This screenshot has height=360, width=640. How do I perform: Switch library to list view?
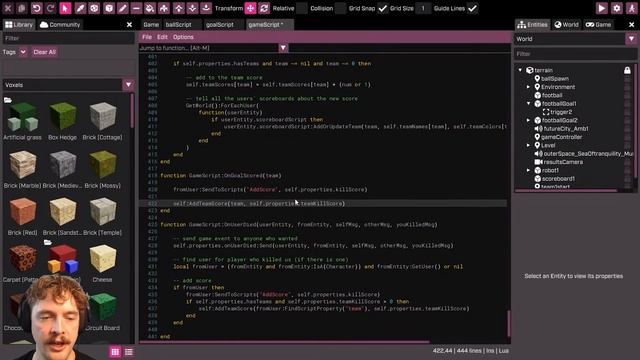(x=129, y=352)
